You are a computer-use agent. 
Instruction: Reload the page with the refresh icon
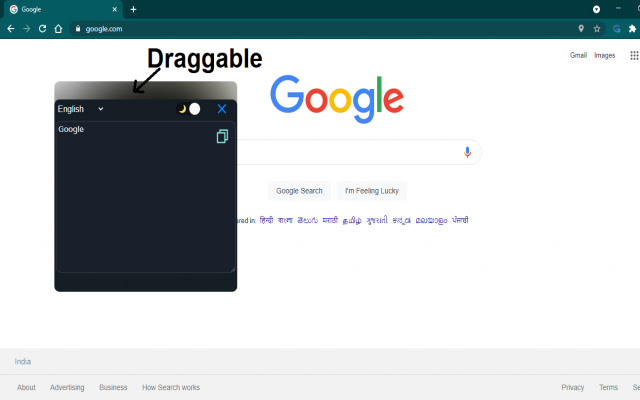(x=42, y=29)
